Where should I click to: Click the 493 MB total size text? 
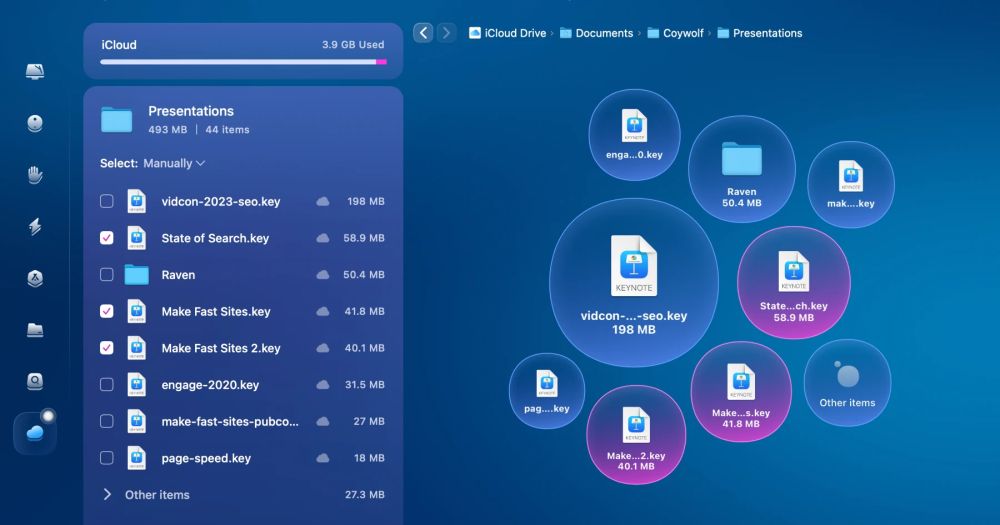pos(168,129)
